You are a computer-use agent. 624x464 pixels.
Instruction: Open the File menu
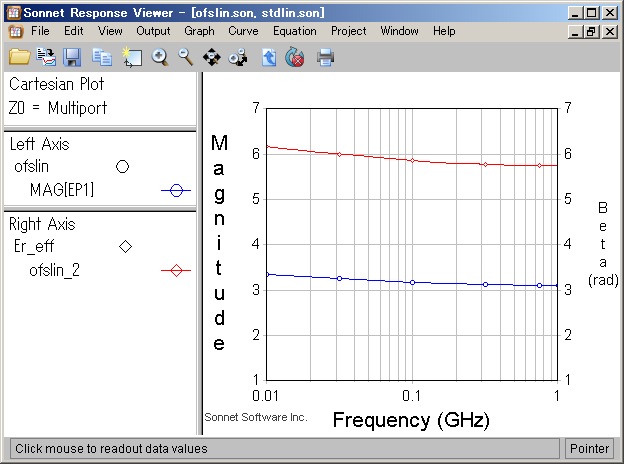point(40,31)
